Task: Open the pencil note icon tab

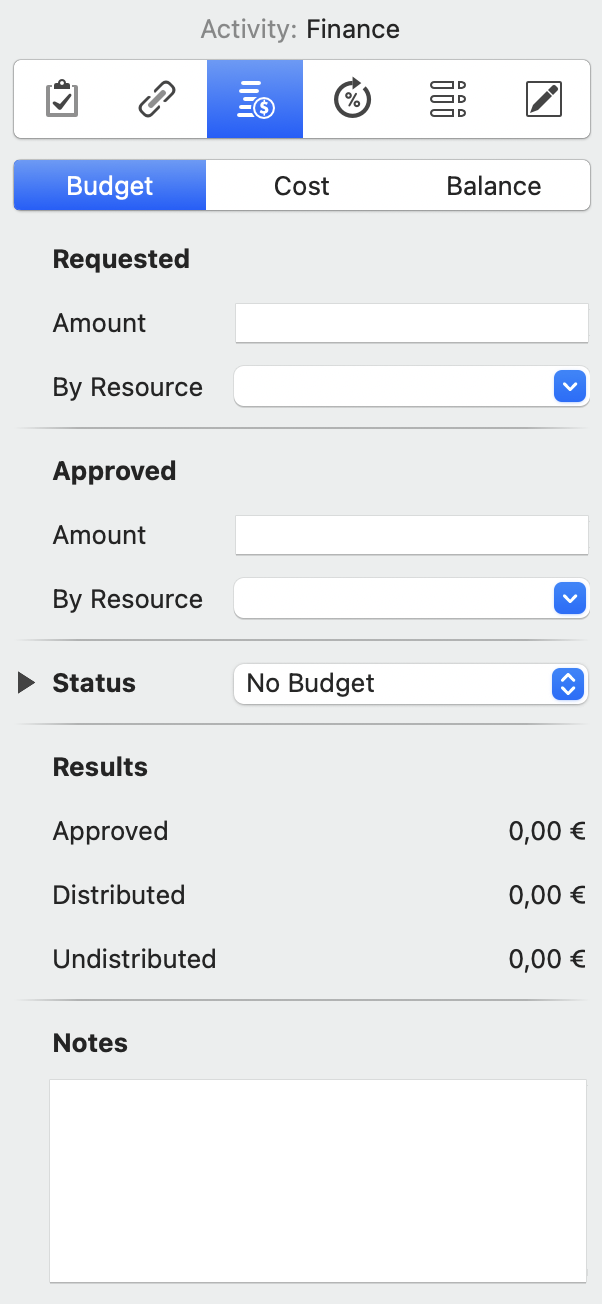Action: (x=543, y=99)
